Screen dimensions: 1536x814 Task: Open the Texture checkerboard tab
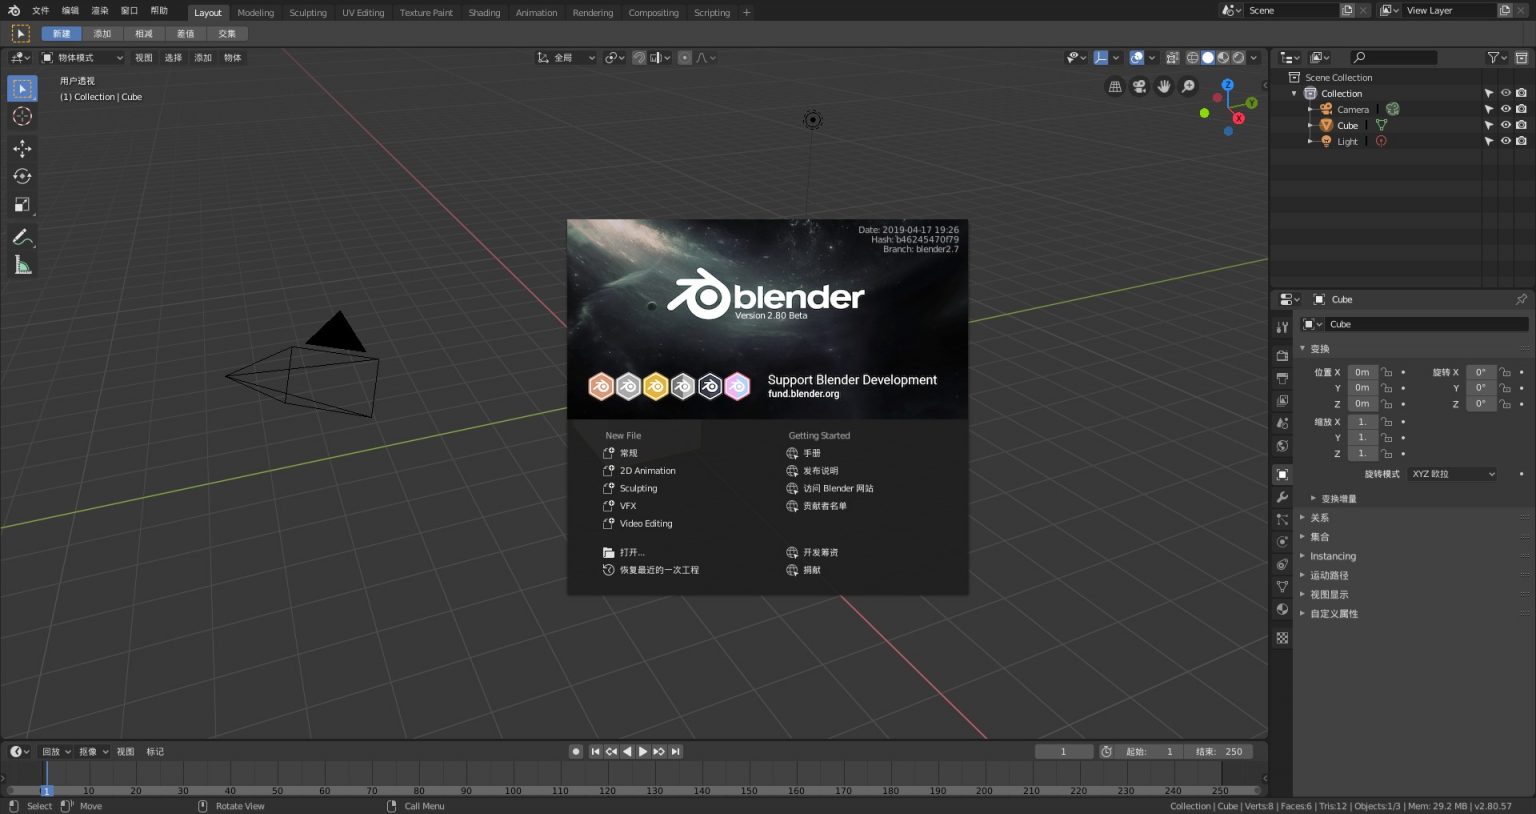(x=1282, y=637)
